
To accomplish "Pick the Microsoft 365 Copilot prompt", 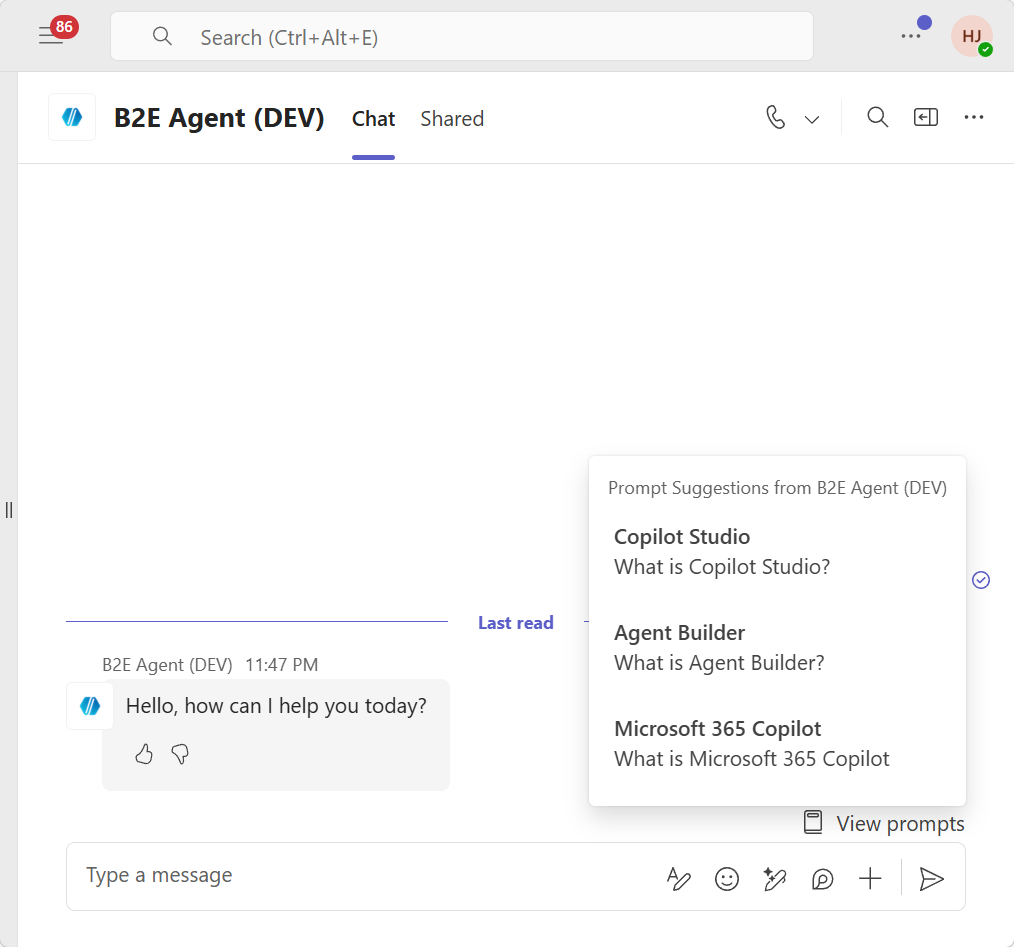I will (x=751, y=744).
